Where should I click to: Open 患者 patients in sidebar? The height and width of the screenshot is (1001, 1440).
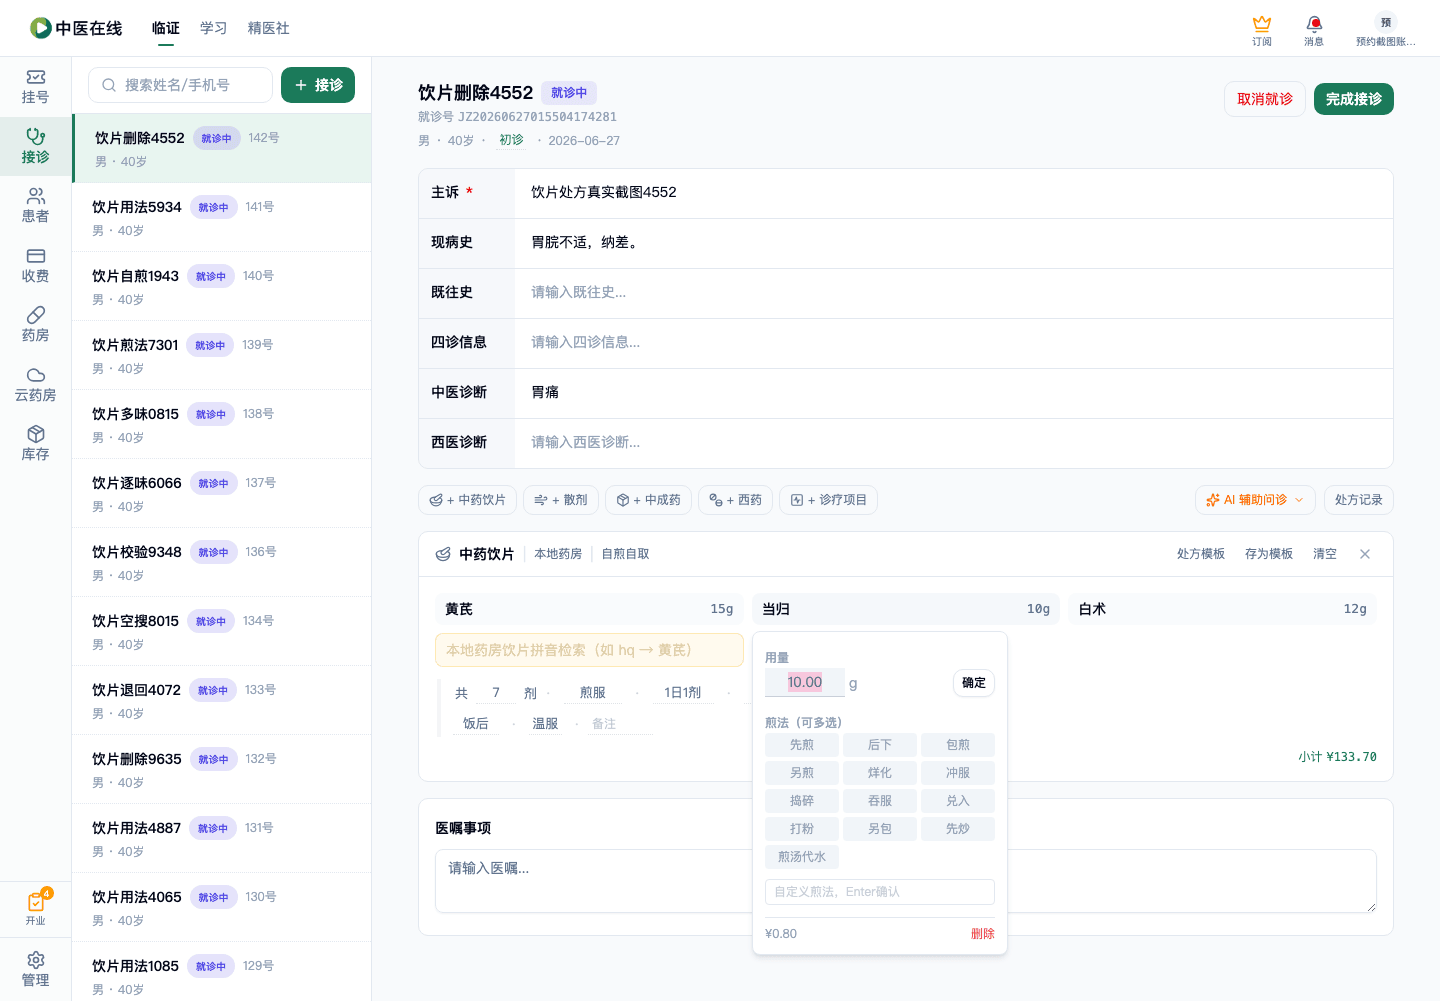point(35,206)
